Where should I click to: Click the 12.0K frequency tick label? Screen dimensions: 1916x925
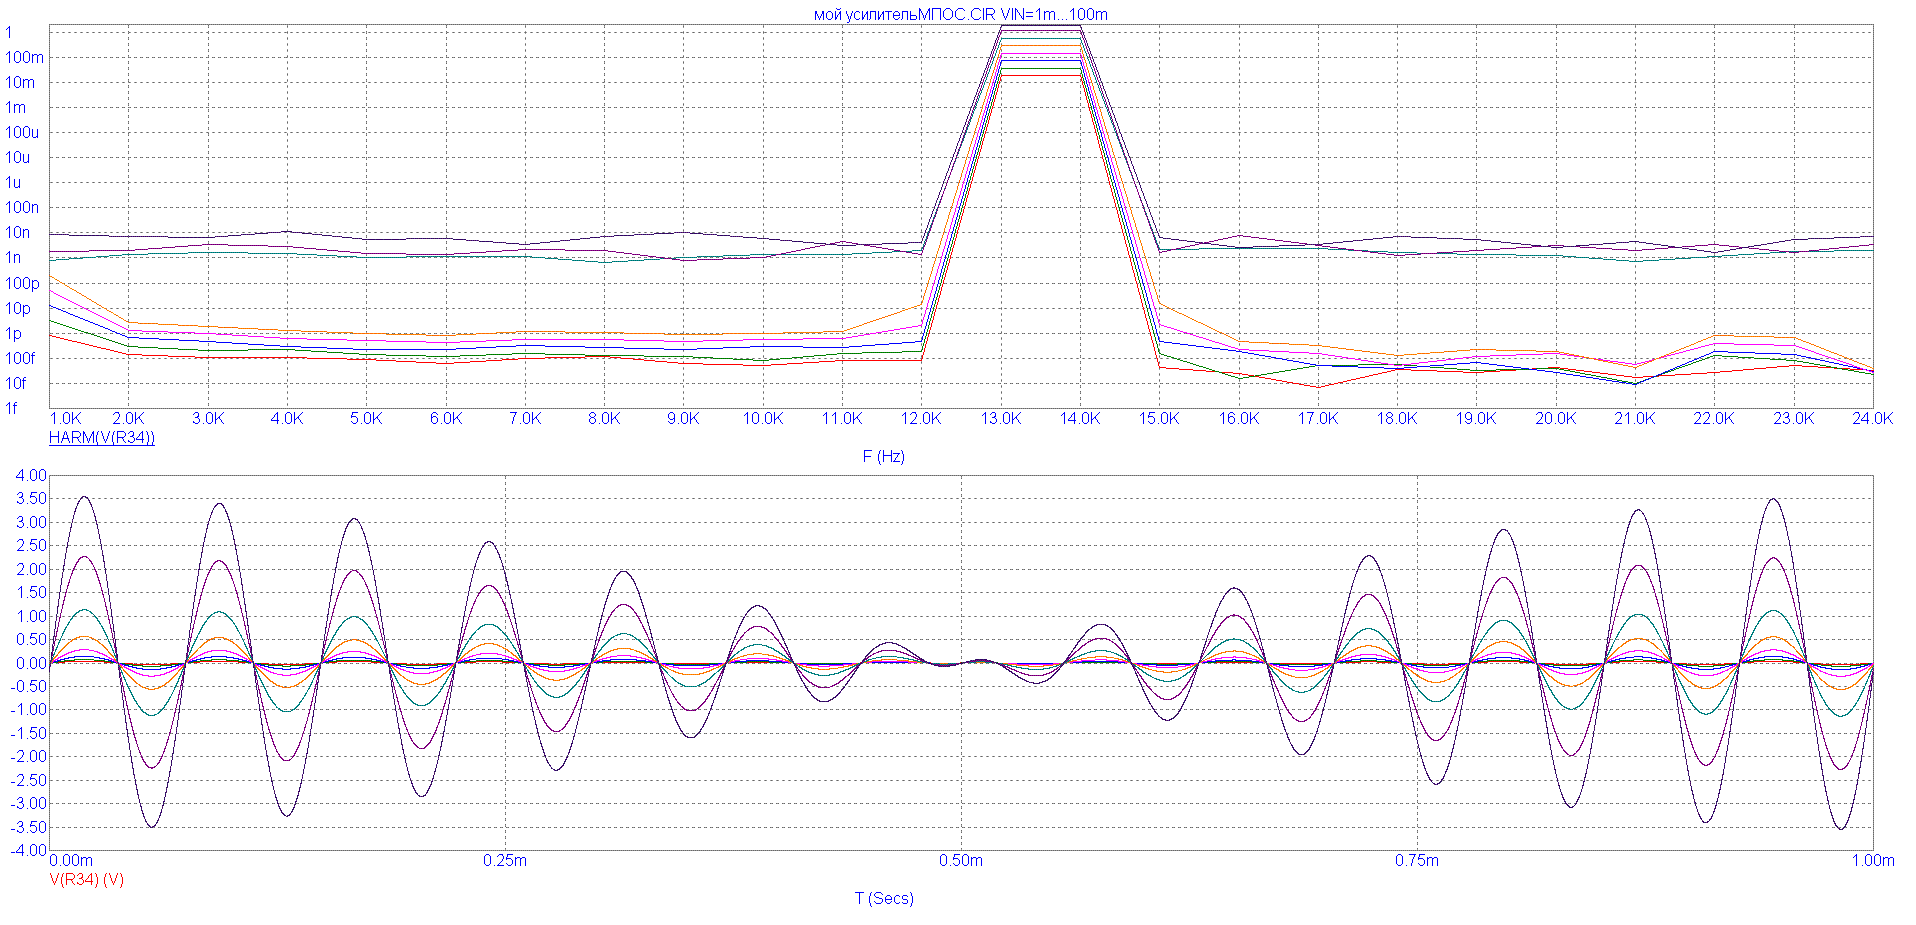tap(921, 418)
